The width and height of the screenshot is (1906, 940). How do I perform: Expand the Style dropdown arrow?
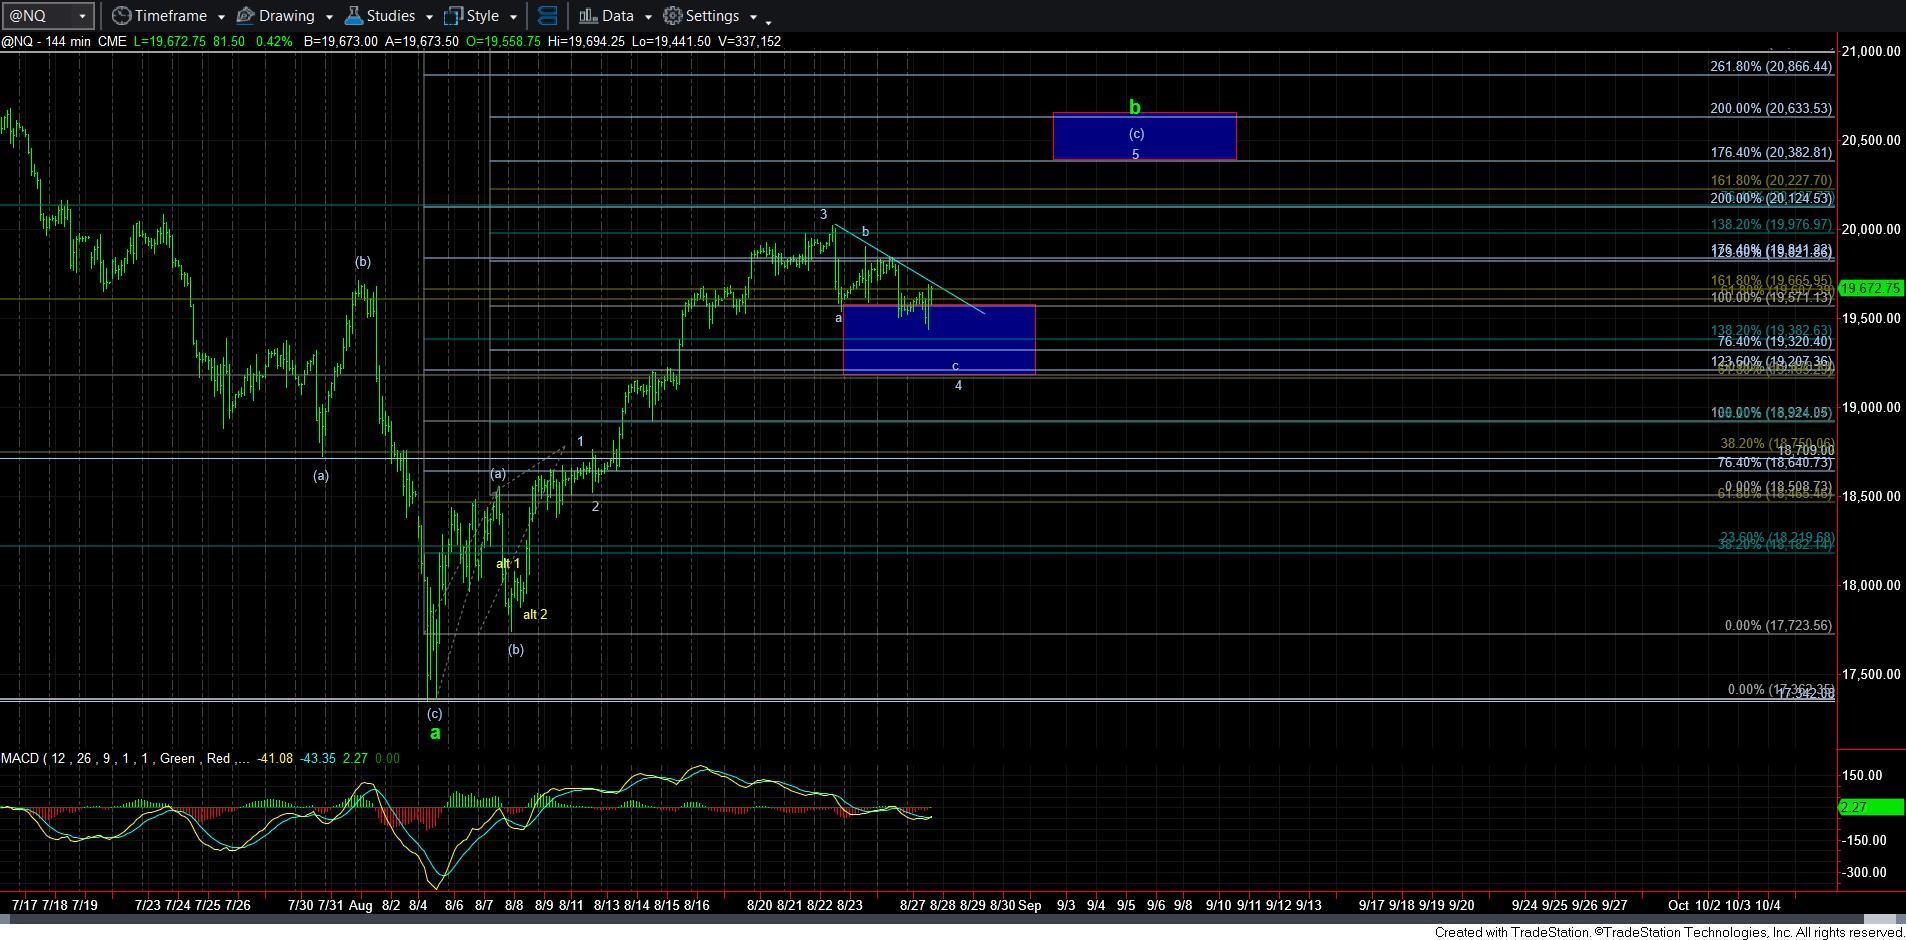pyautogui.click(x=513, y=17)
